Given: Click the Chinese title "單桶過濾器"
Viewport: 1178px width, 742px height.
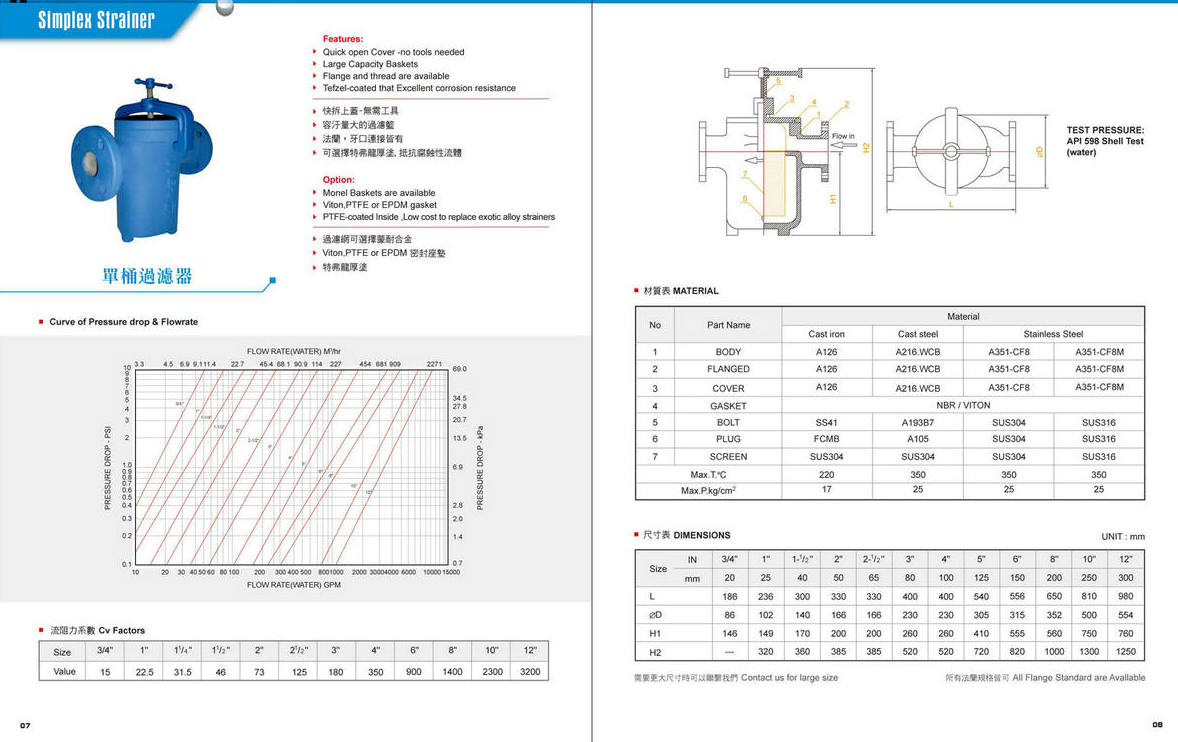Looking at the screenshot, I should pos(147,276).
